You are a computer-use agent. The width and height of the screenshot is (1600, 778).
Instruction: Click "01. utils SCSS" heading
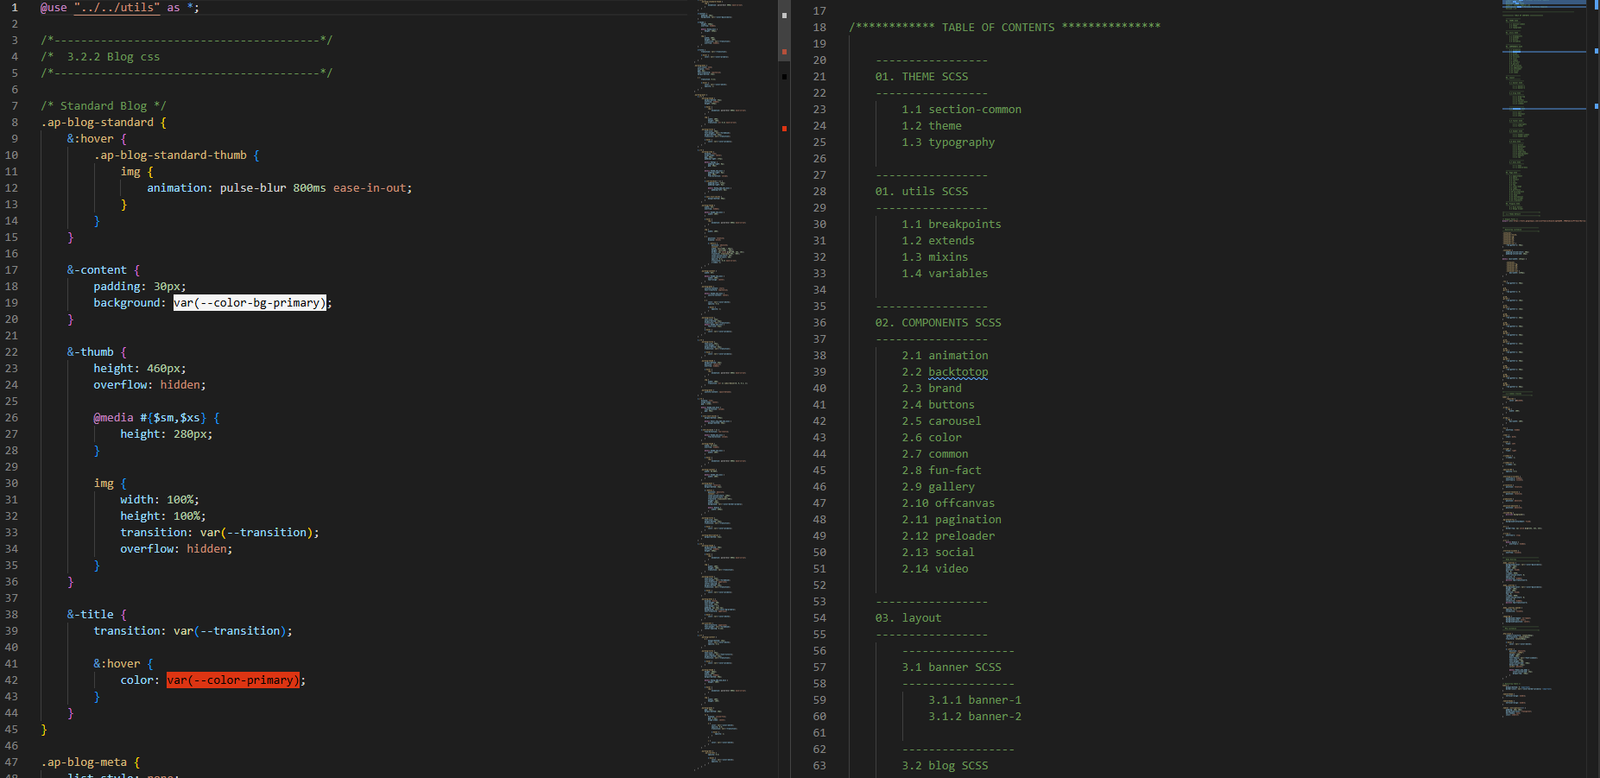[922, 191]
